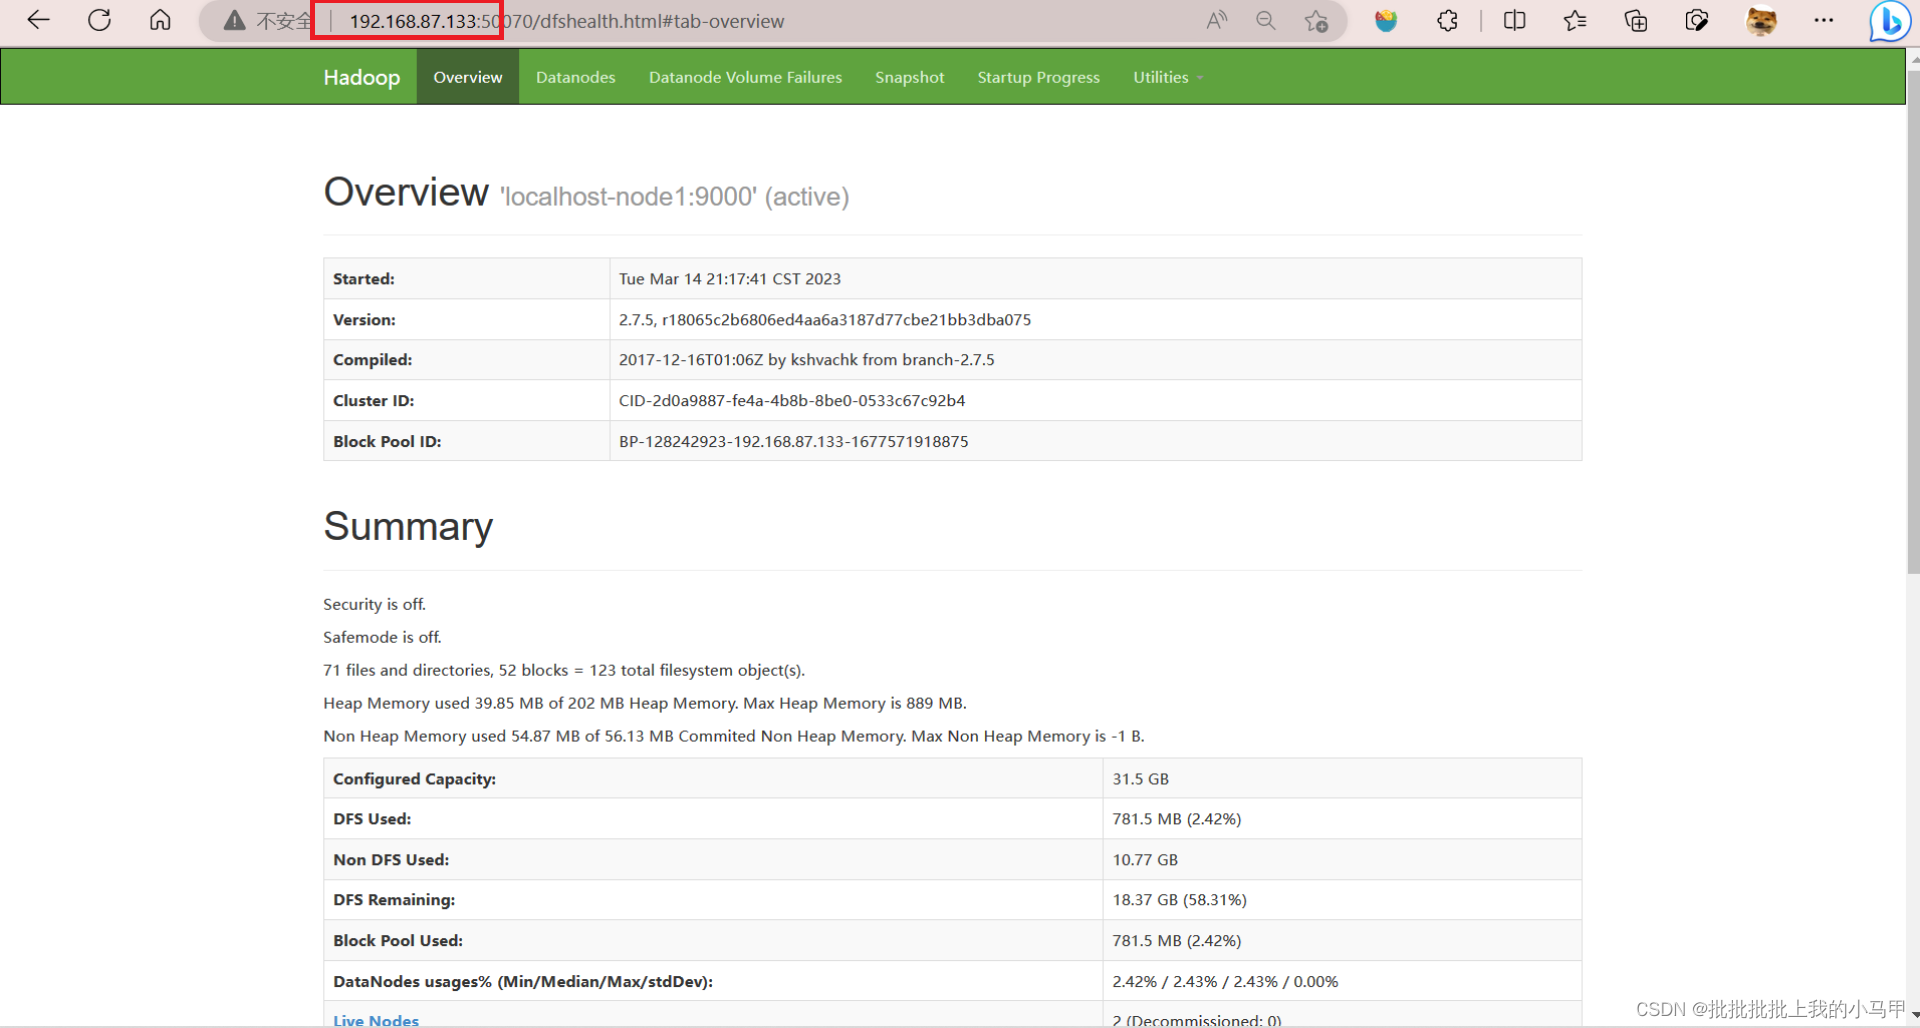Image resolution: width=1920 pixels, height=1028 pixels.
Task: Select the Version value 2.7.5 text
Action: (824, 320)
